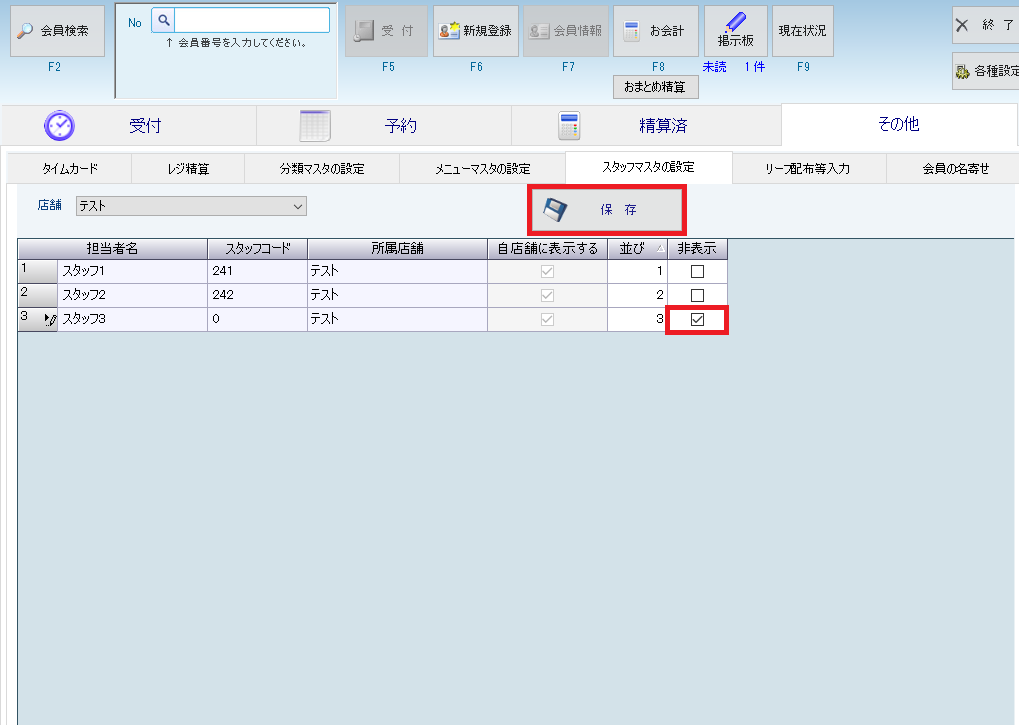Uncheck 非表示 box for スタッフ3
This screenshot has width=1019, height=725.
(x=698, y=319)
